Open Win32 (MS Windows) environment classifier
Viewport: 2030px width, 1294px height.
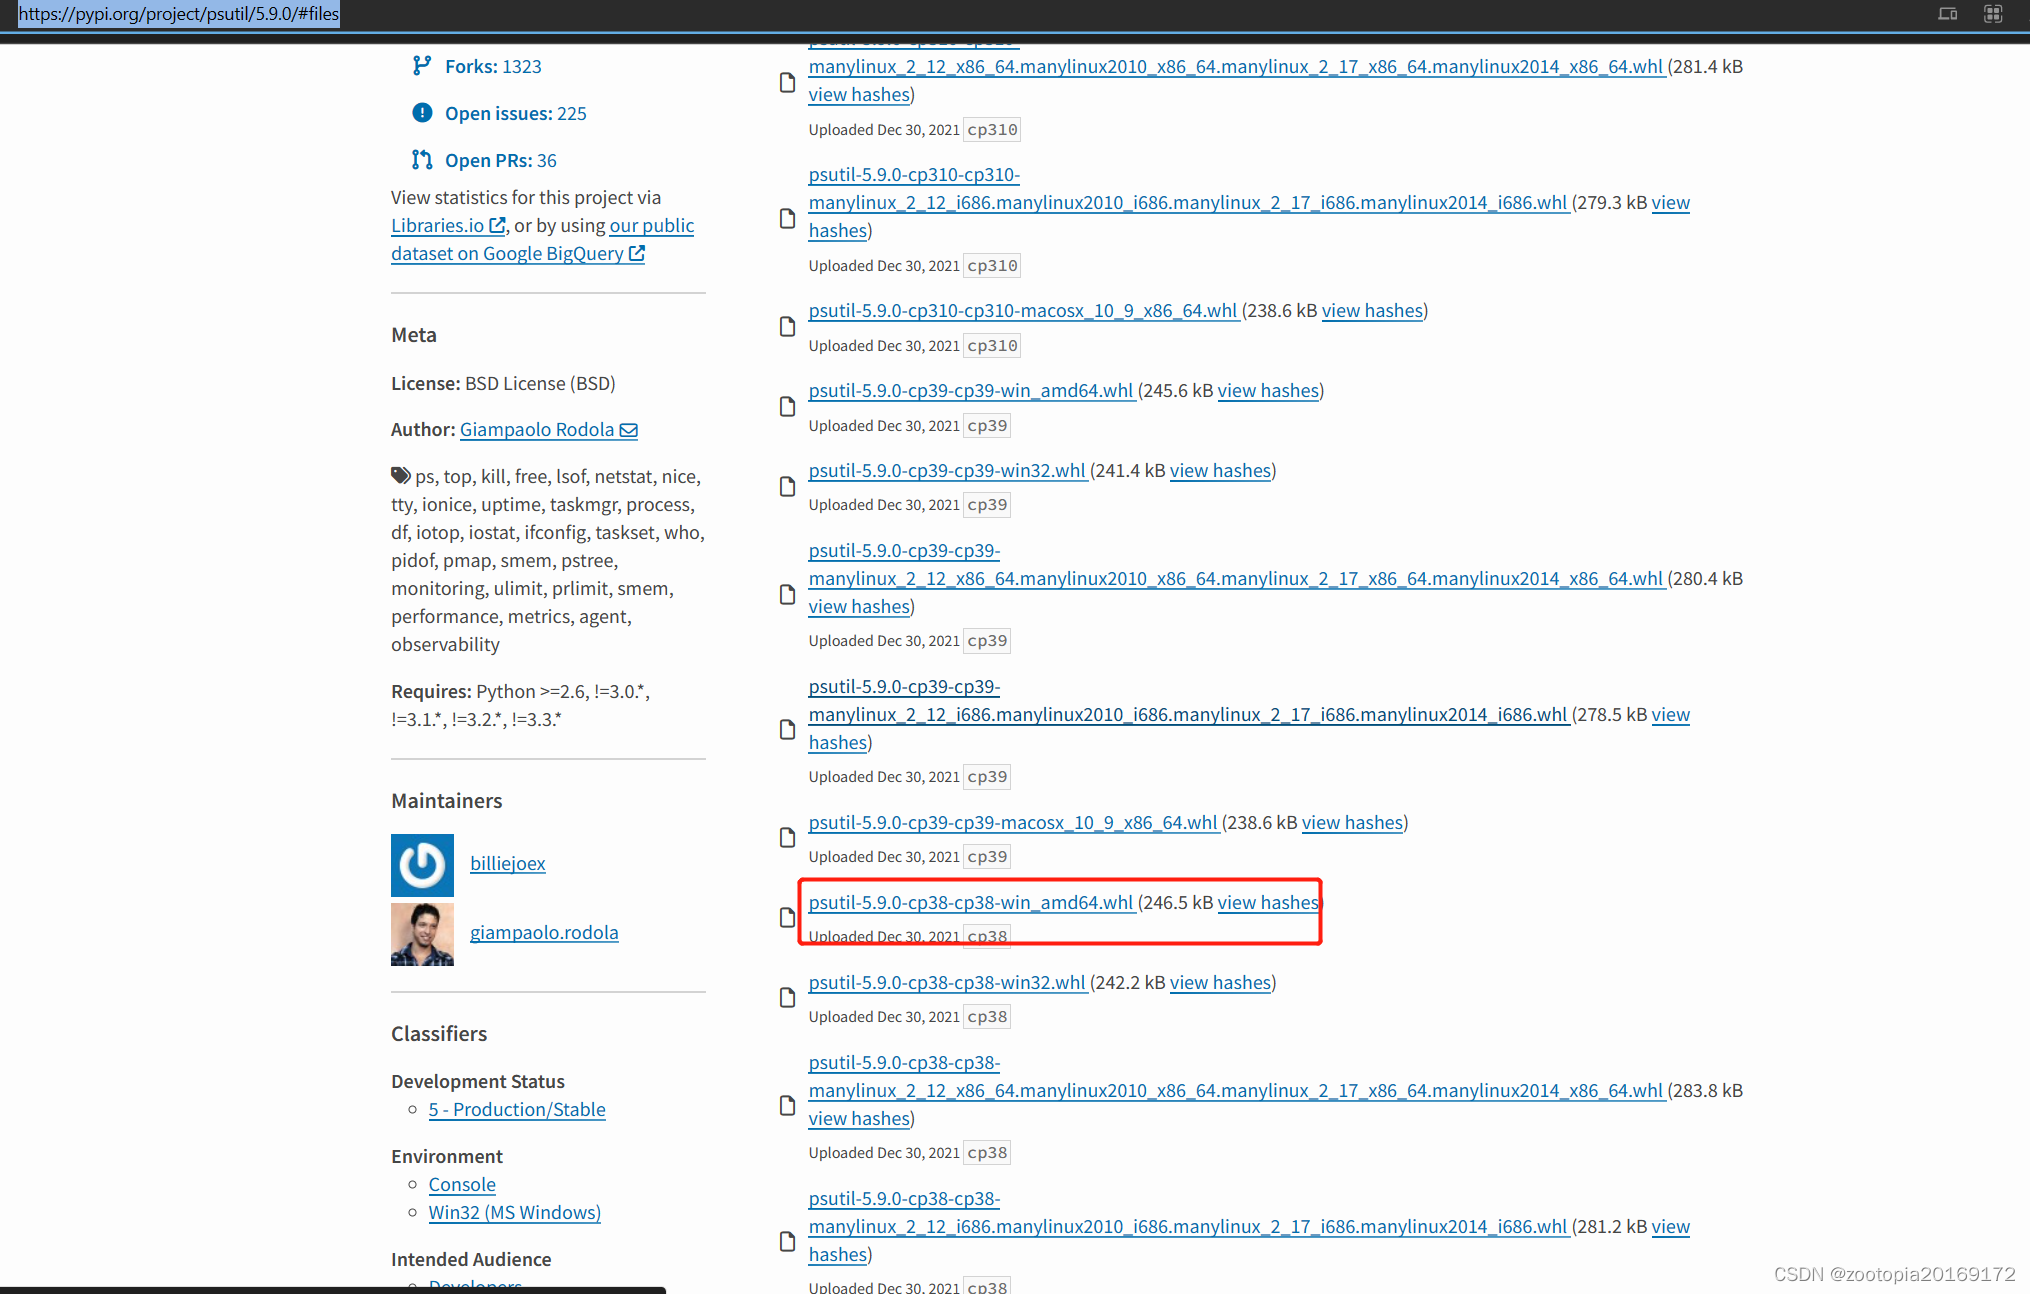[514, 1212]
